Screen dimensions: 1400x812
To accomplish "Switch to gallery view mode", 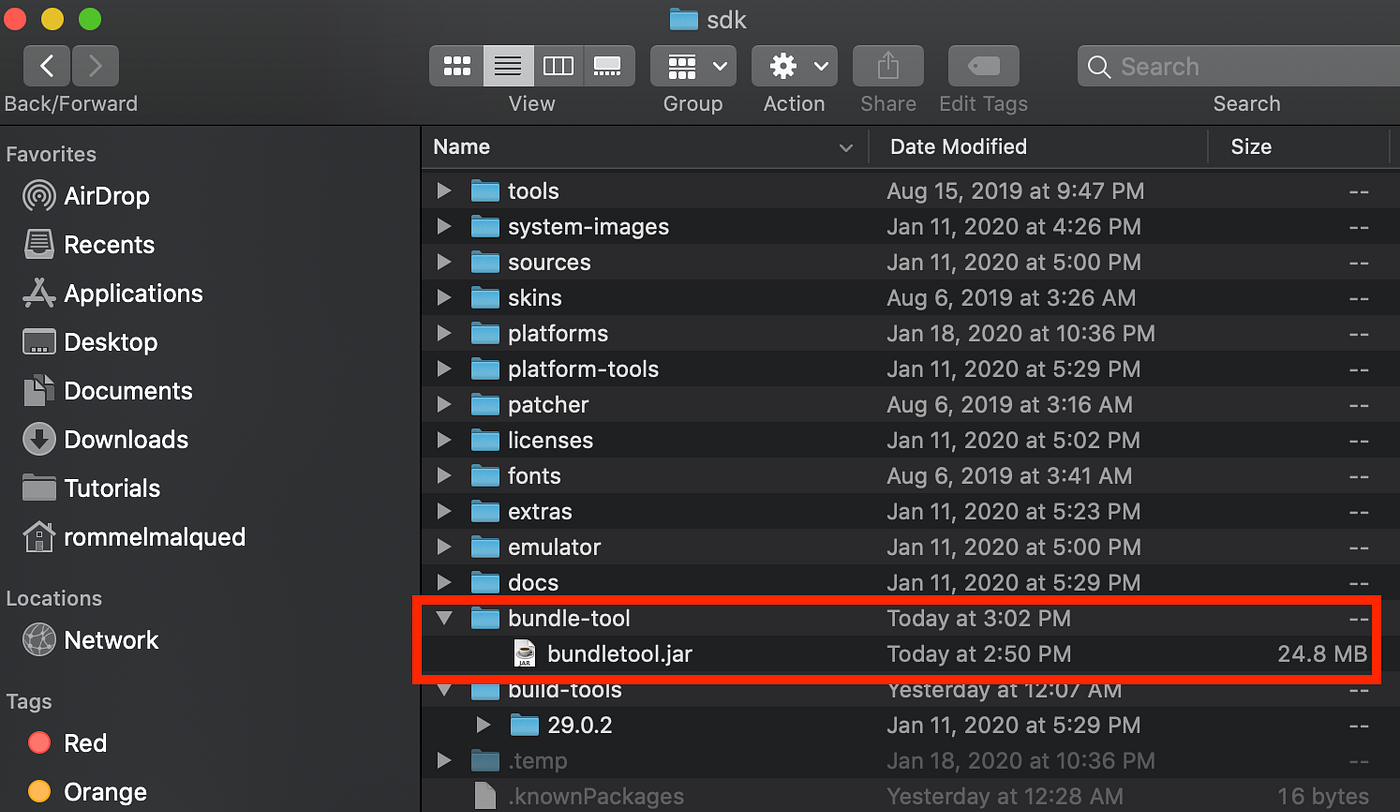I will pos(607,65).
